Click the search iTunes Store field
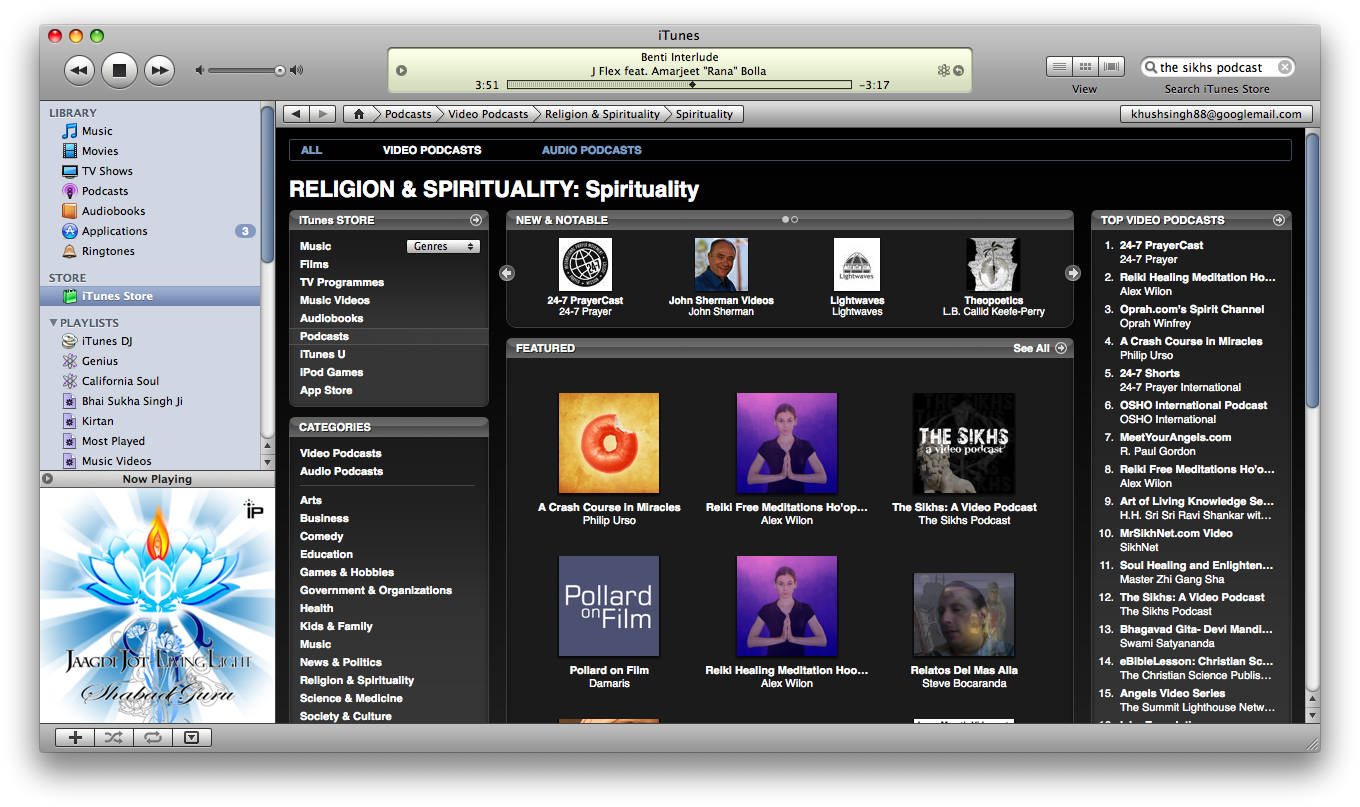This screenshot has height=807, width=1360. coord(1216,67)
